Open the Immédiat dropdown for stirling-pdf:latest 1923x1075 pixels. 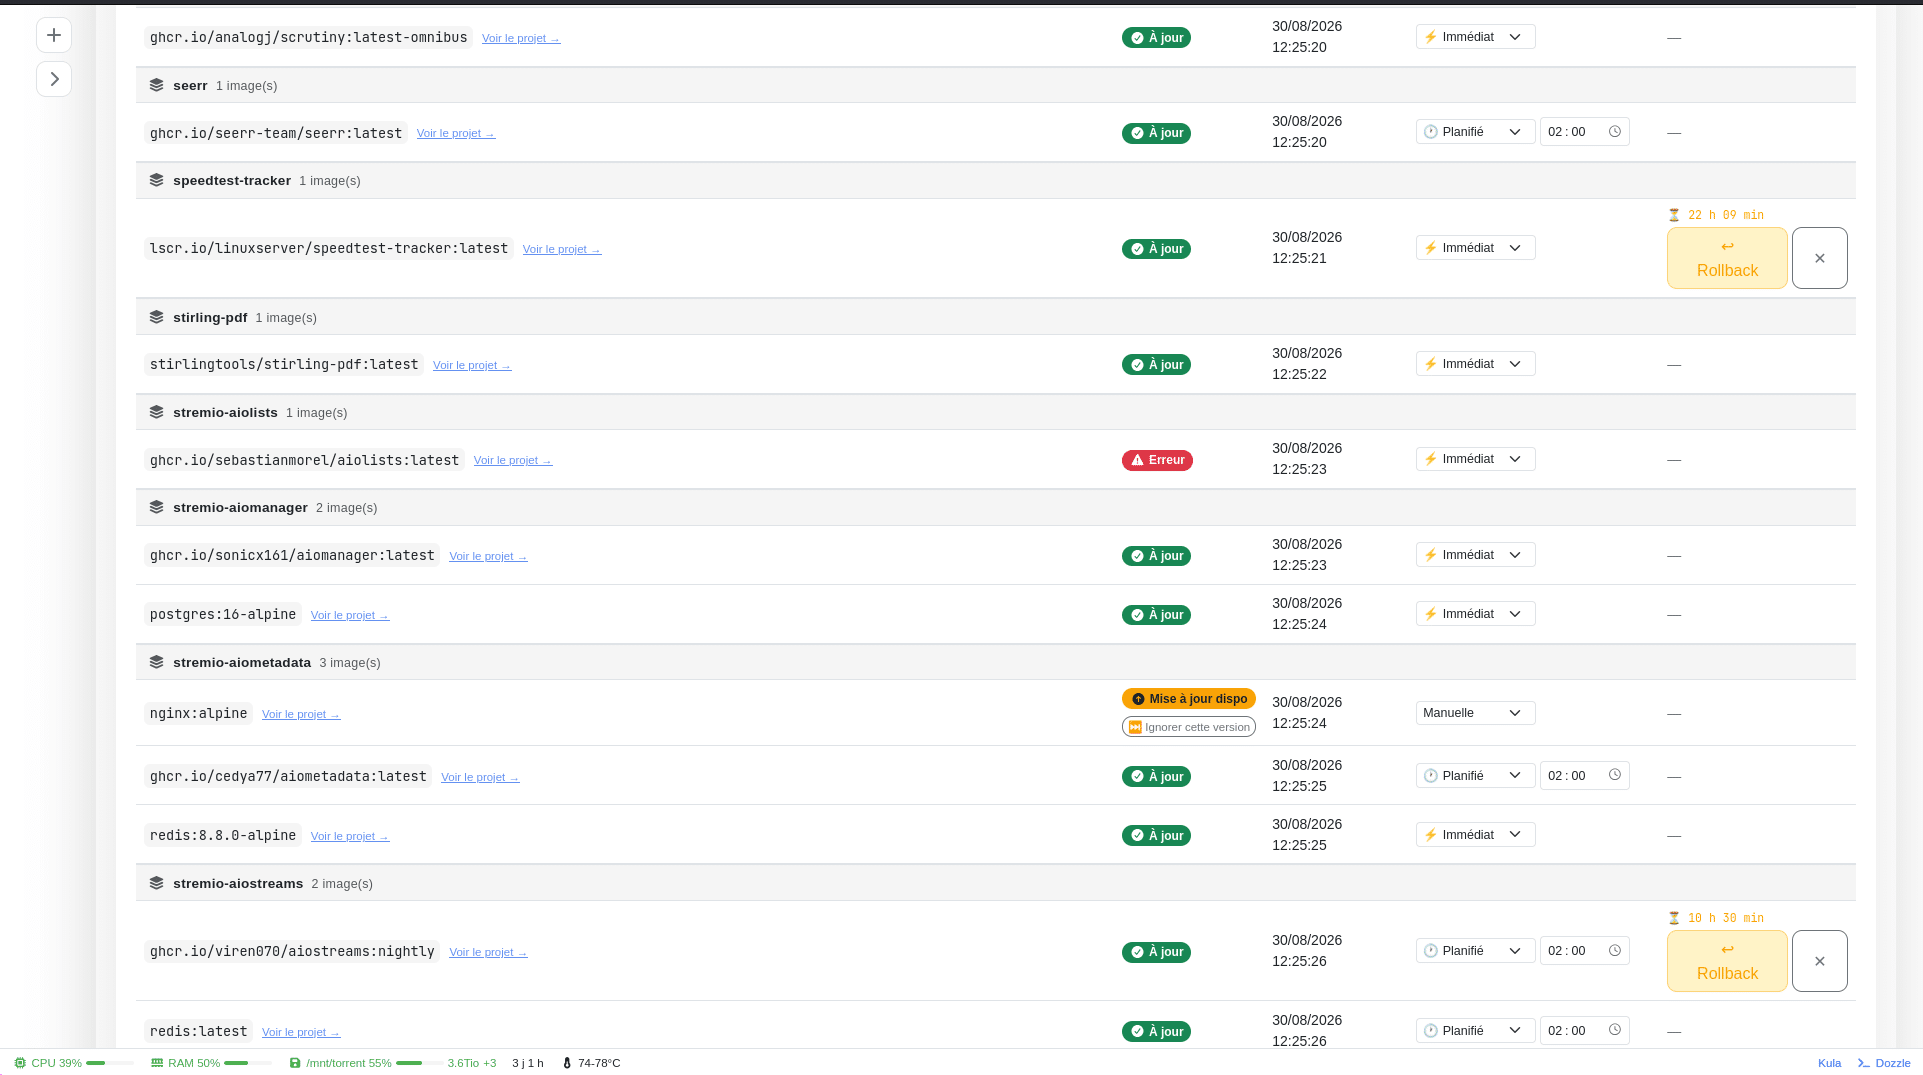tap(1476, 364)
